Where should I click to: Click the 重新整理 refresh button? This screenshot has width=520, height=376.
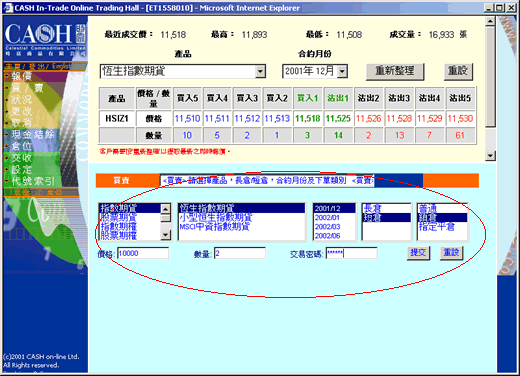tap(395, 71)
